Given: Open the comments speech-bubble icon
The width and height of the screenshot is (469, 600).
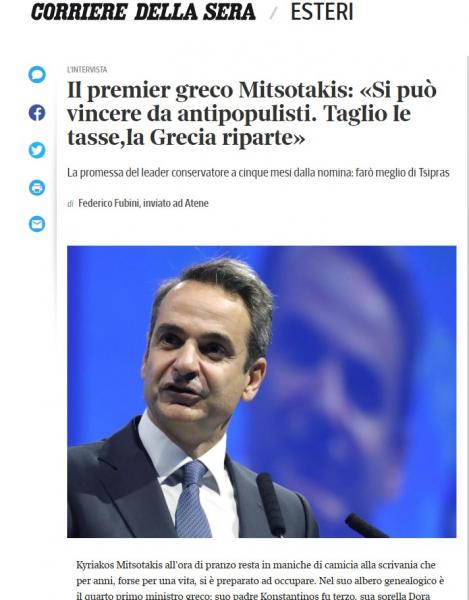Looking at the screenshot, I should click(x=37, y=74).
